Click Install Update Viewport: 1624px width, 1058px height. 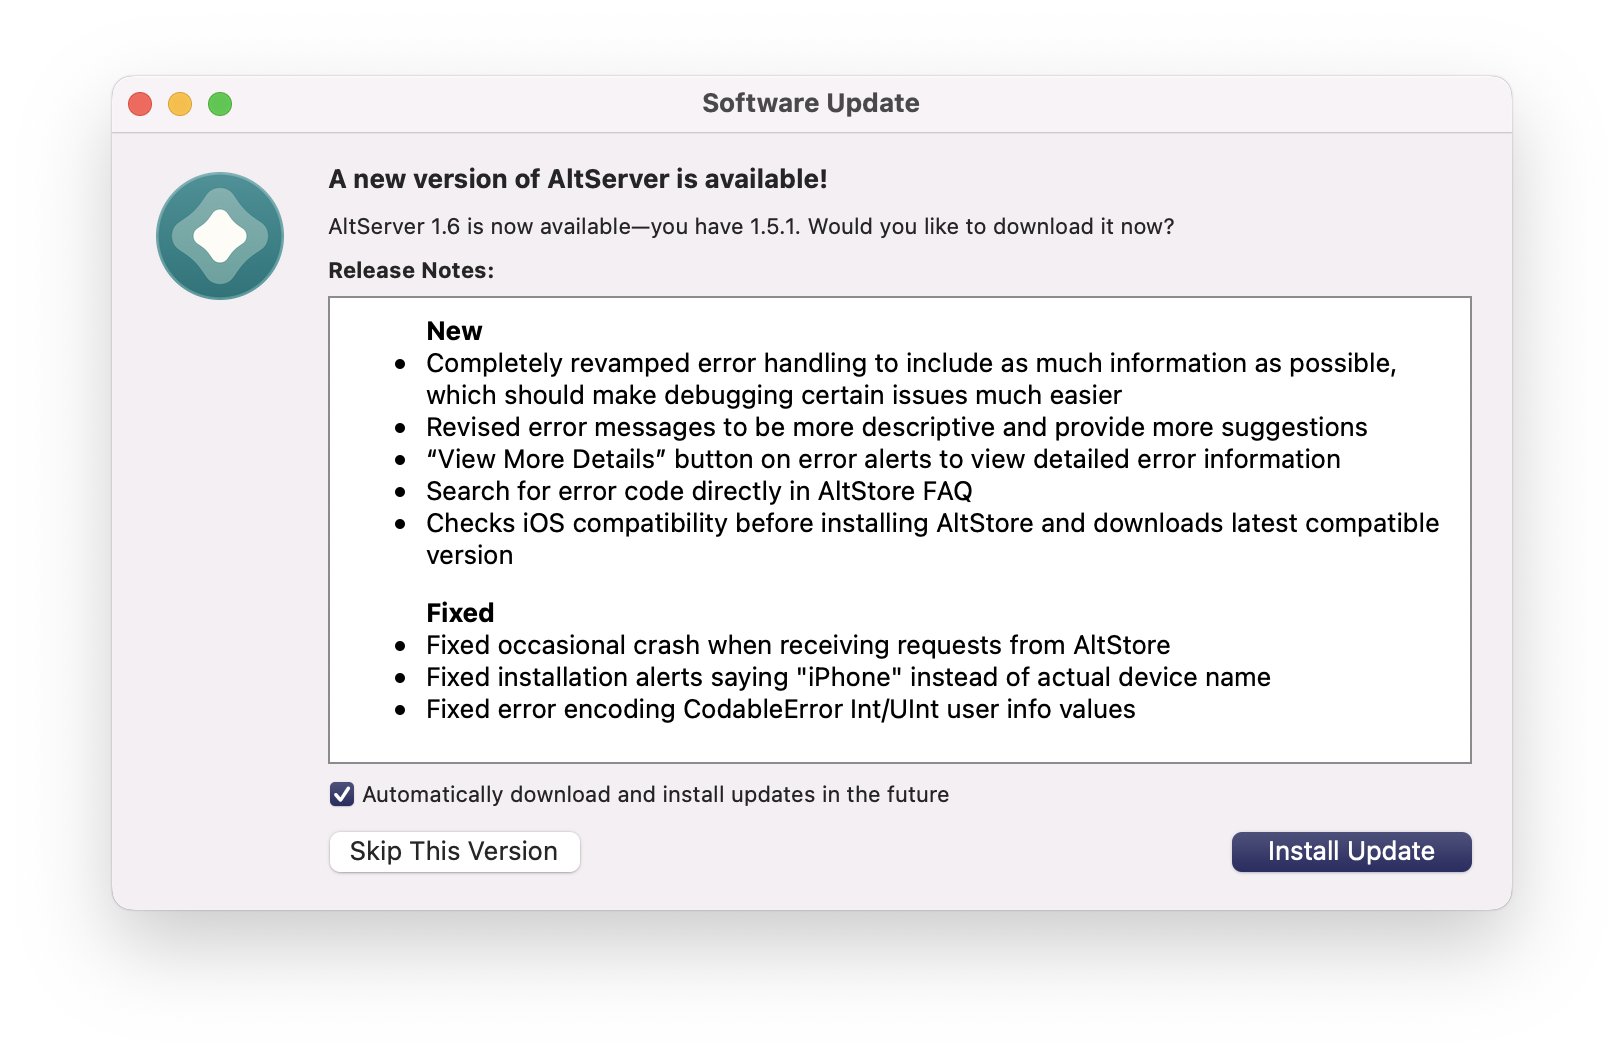point(1351,851)
